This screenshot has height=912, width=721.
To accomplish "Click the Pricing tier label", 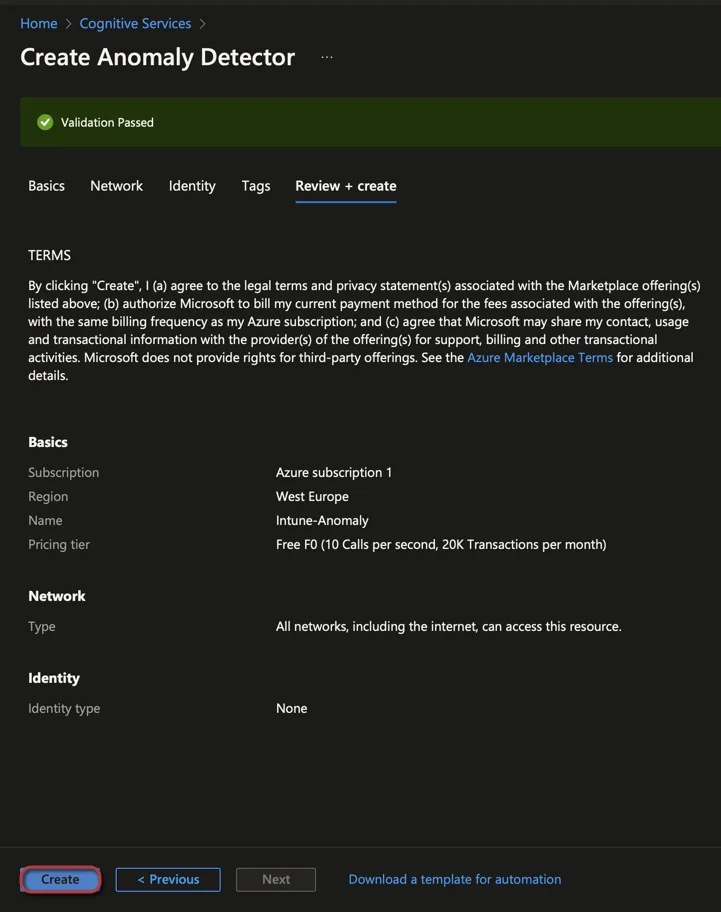I will click(59, 544).
